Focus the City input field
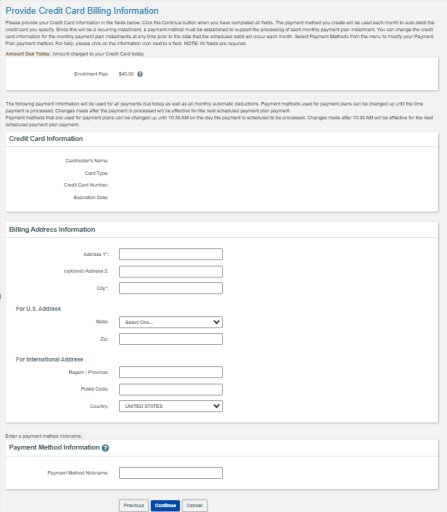 171,288
